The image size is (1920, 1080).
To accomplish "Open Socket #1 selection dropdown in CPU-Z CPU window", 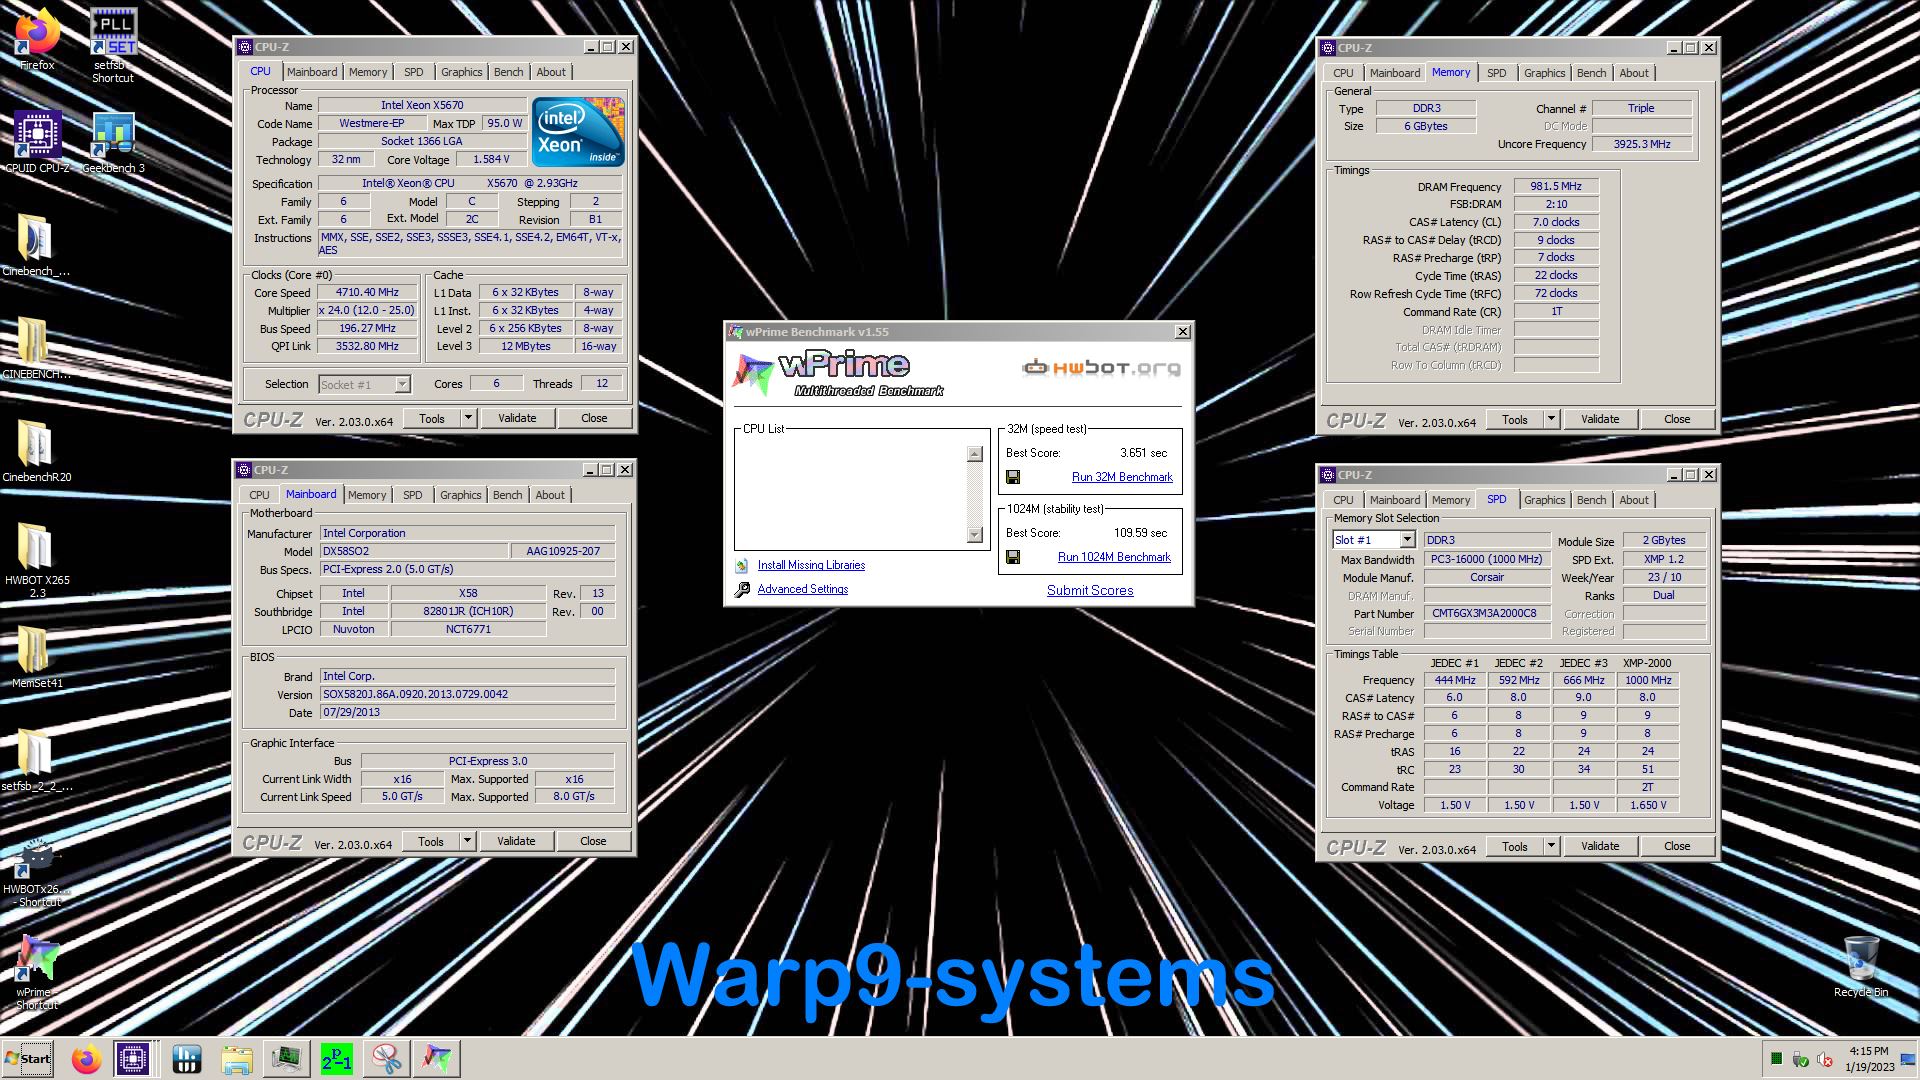I will (x=402, y=385).
